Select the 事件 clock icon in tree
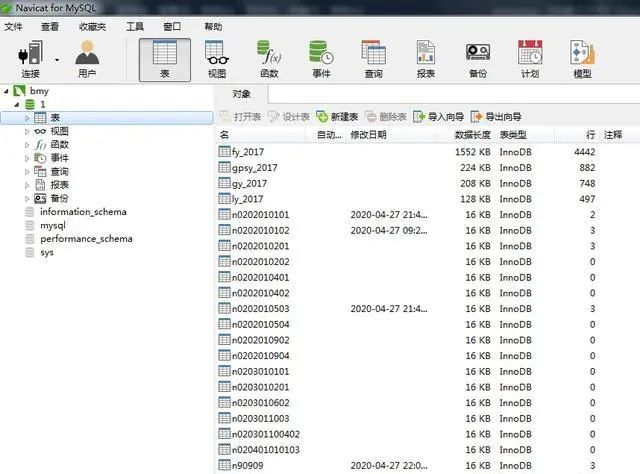 coord(40,158)
